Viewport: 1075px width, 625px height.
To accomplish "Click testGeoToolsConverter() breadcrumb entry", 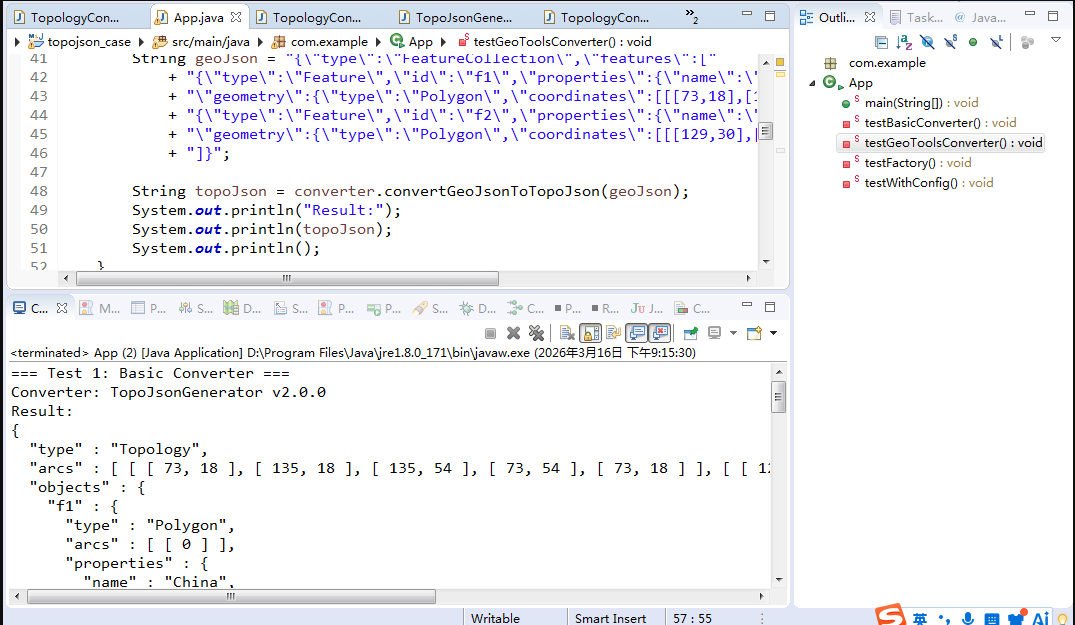I will pos(562,42).
